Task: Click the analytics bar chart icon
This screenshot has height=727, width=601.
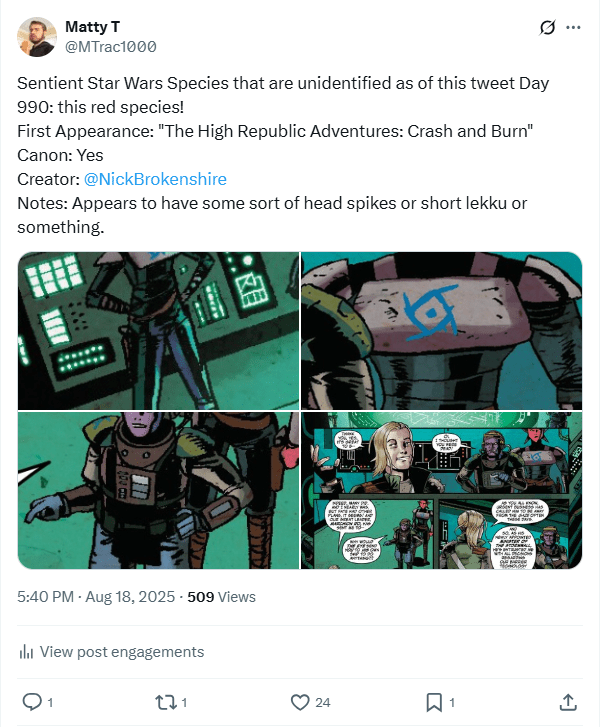Action: click(x=26, y=652)
